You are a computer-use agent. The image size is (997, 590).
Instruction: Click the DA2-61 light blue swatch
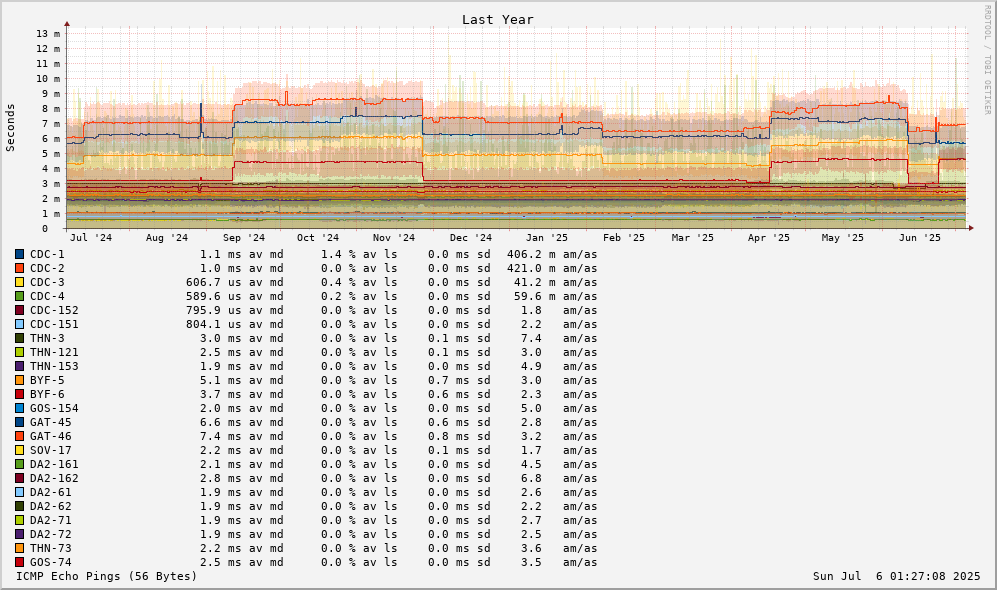click(20, 492)
